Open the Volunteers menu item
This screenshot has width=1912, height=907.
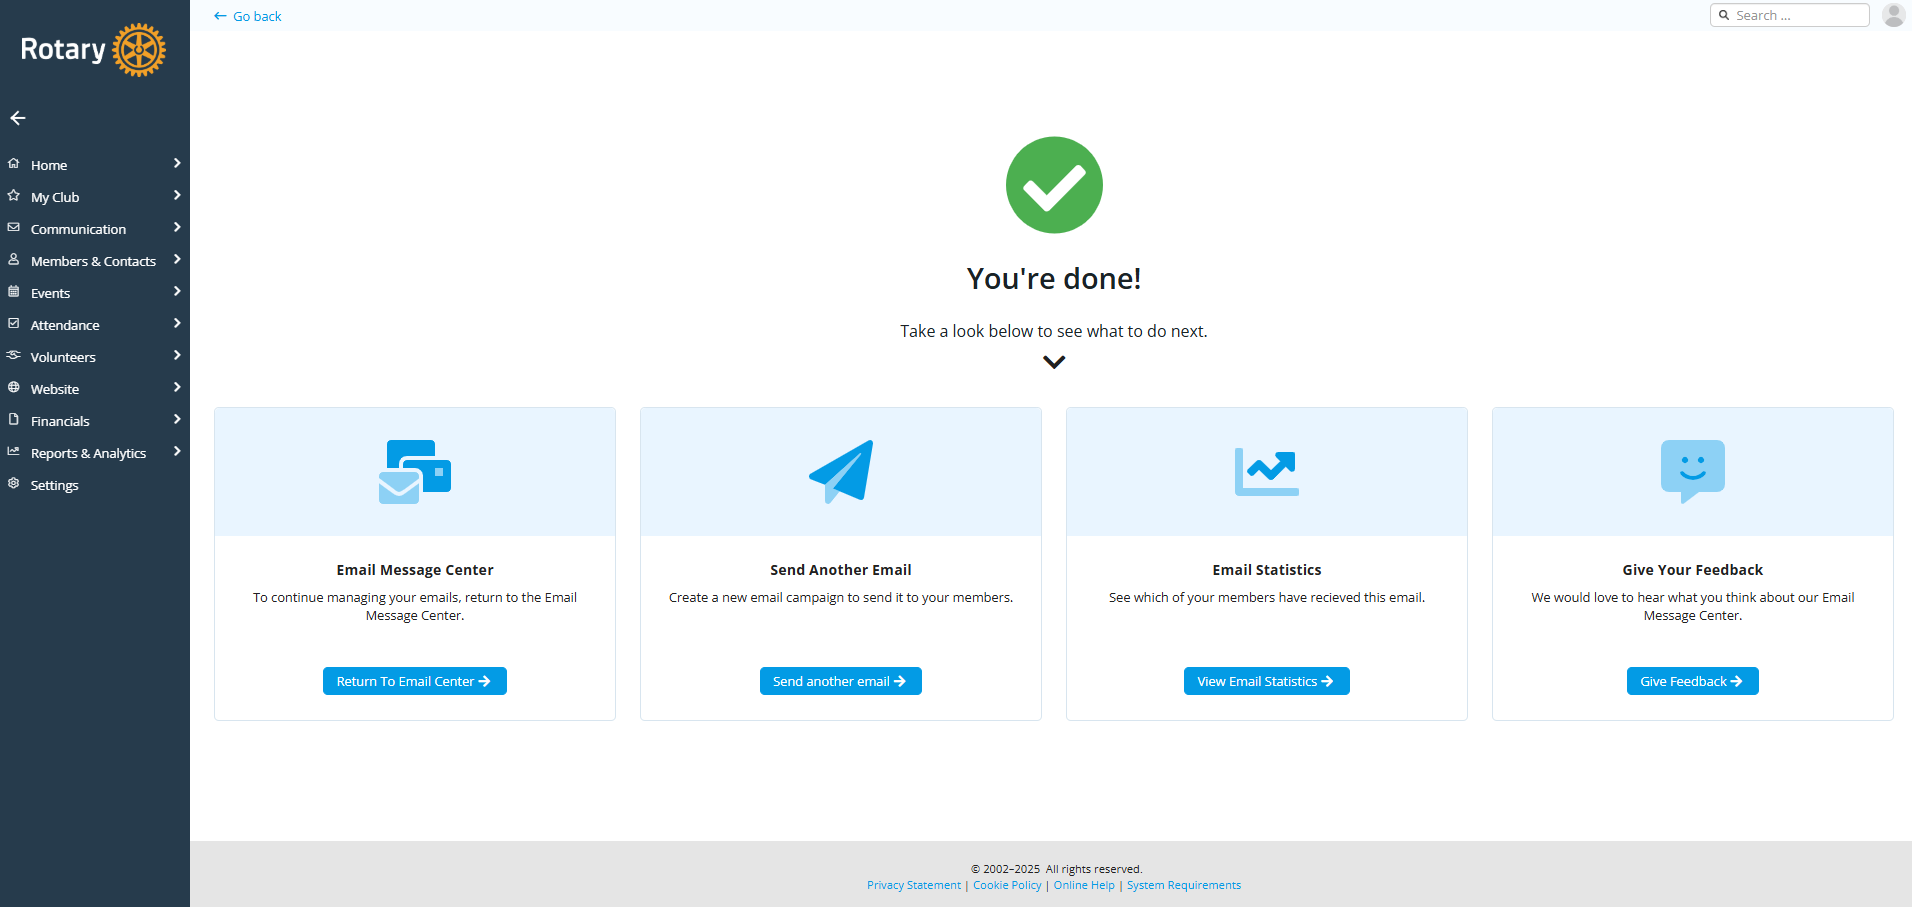63,356
